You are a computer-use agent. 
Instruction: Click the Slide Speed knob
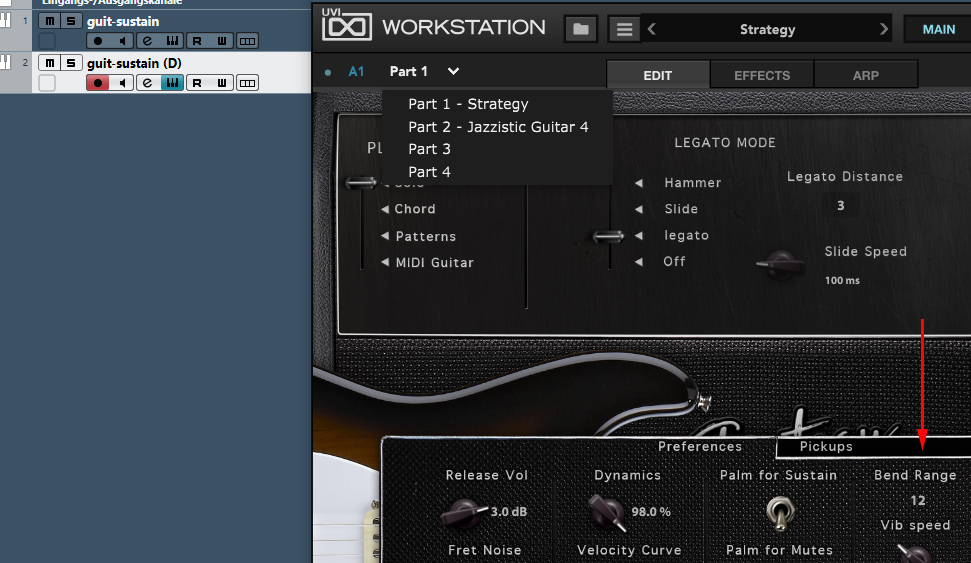[782, 265]
